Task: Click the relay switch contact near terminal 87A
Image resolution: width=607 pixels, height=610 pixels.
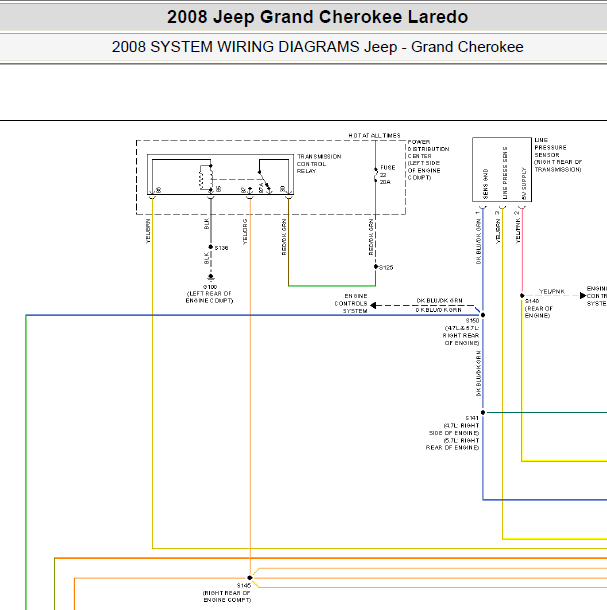Action: click(264, 181)
